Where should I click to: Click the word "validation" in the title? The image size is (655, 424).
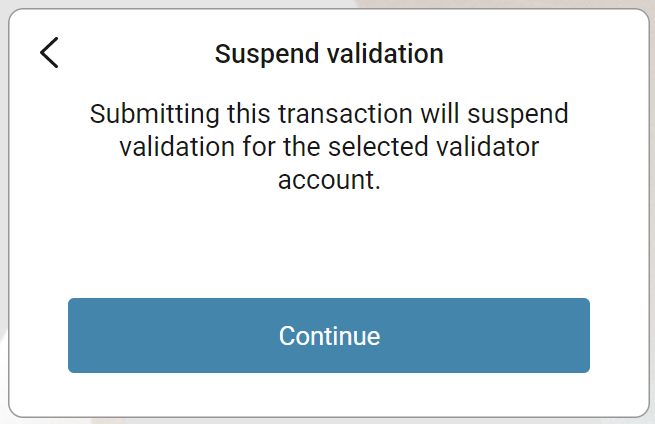[x=385, y=54]
